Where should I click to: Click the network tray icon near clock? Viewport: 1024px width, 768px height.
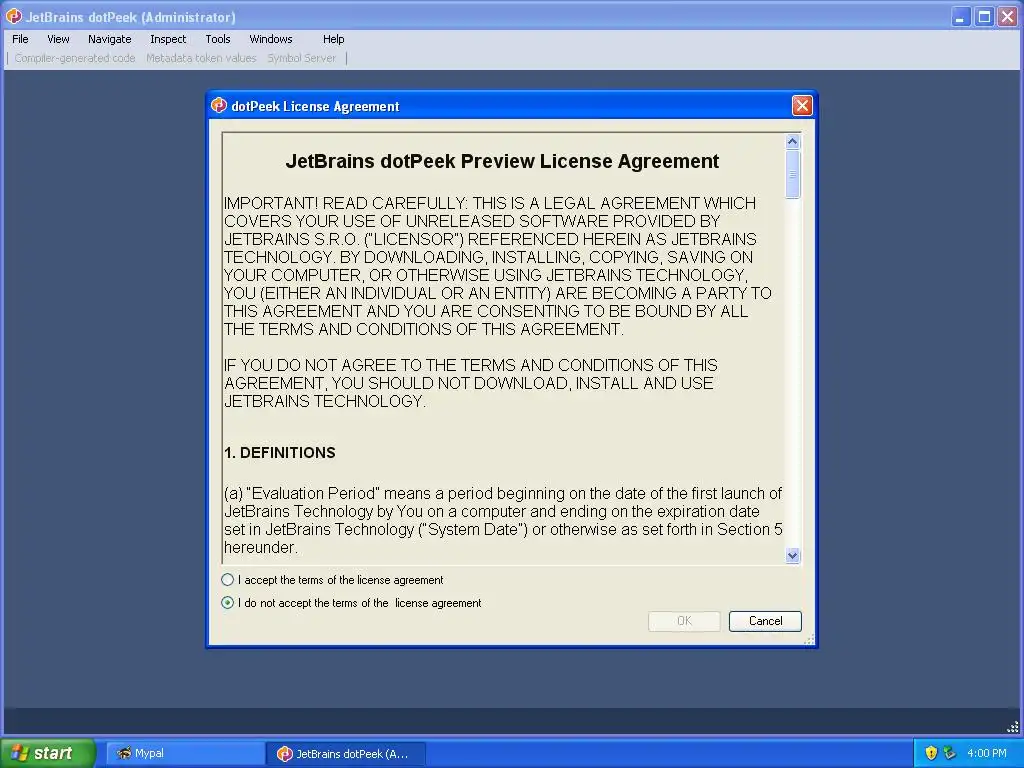[949, 753]
